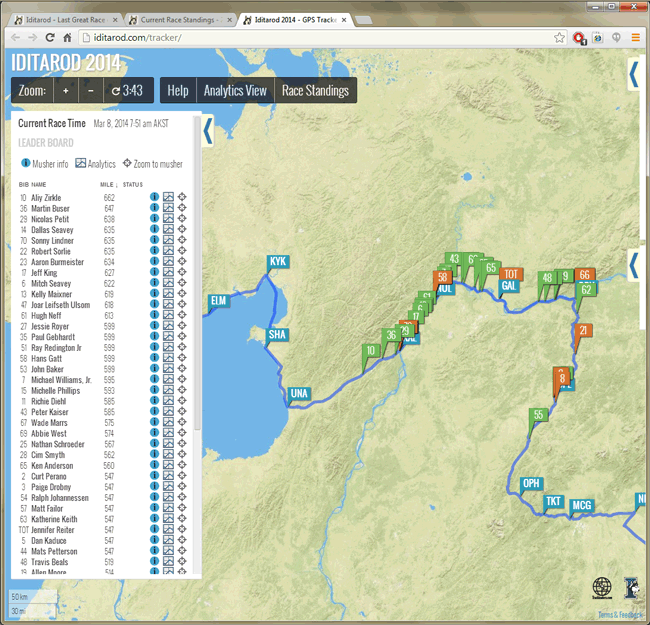The width and height of the screenshot is (650, 625).
Task: Sort leaderboard by MILE column
Action: click(x=109, y=184)
